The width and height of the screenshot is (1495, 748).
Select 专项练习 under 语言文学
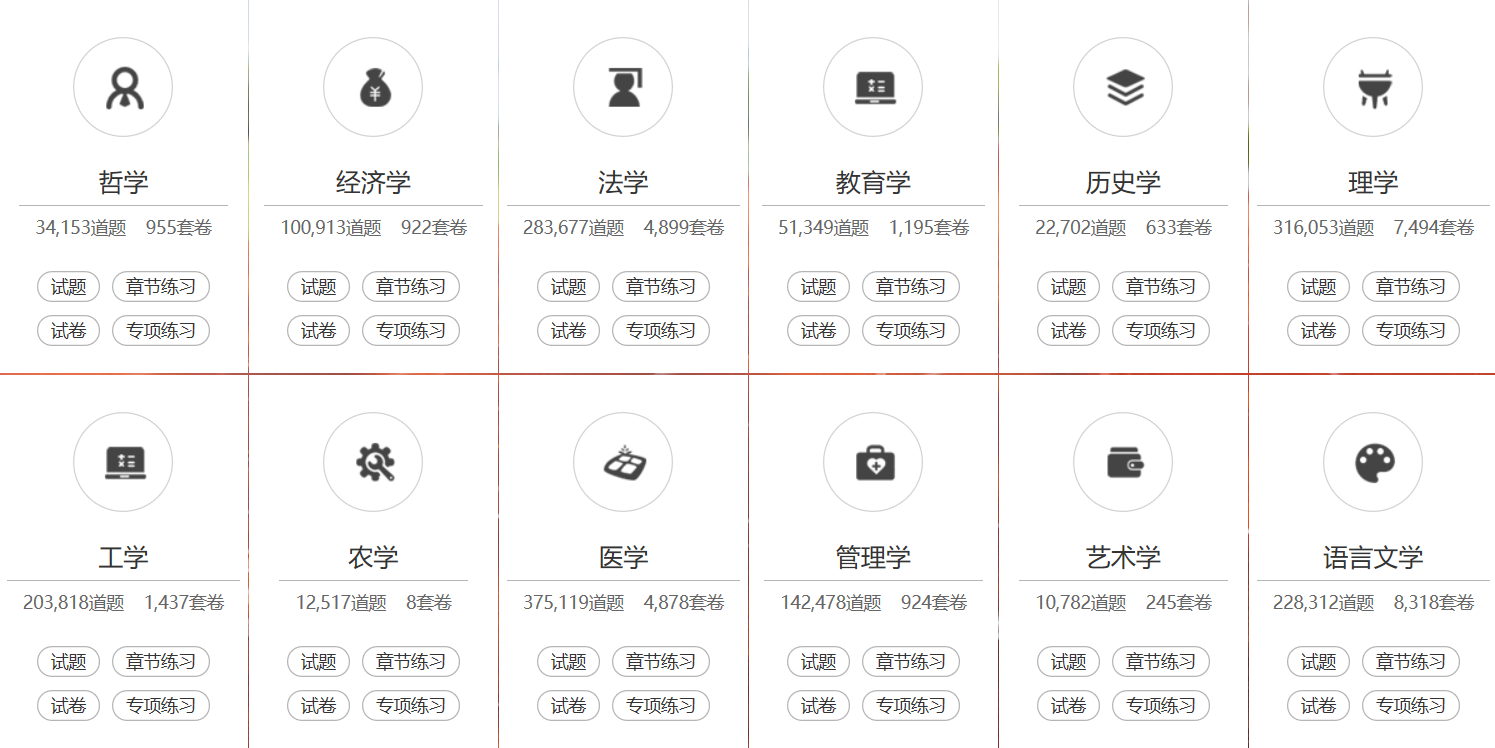point(1411,706)
